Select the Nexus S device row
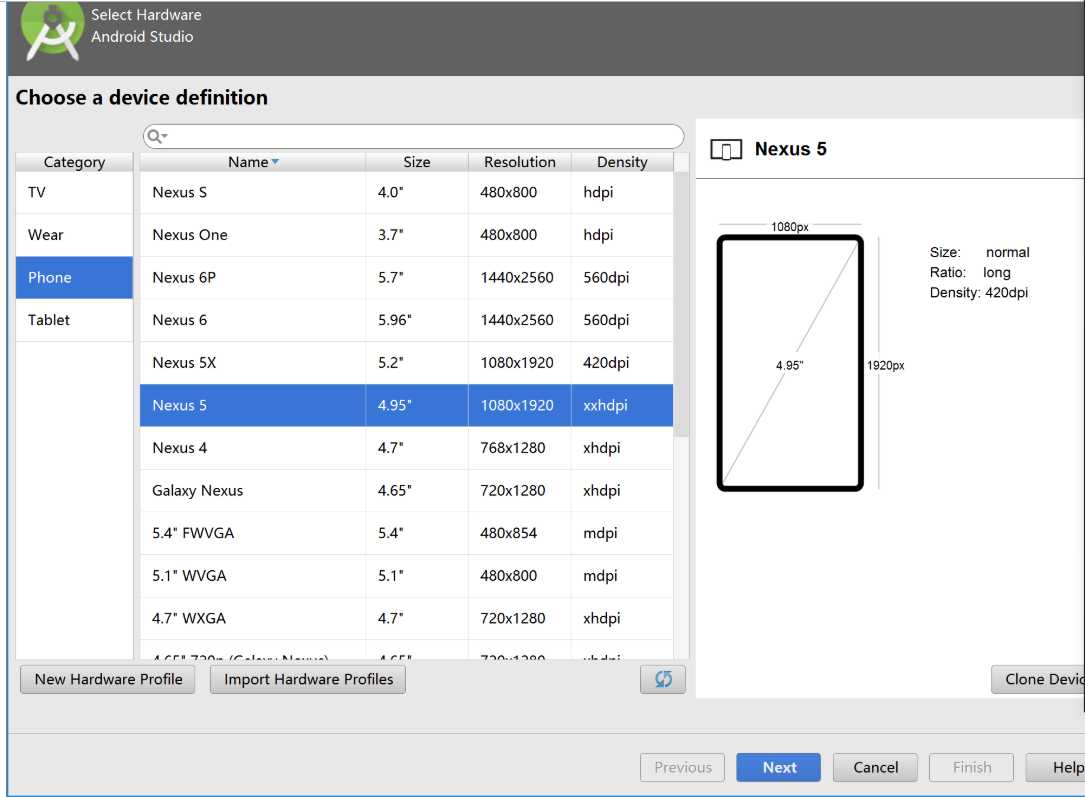The width and height of the screenshot is (1085, 797). coord(406,192)
